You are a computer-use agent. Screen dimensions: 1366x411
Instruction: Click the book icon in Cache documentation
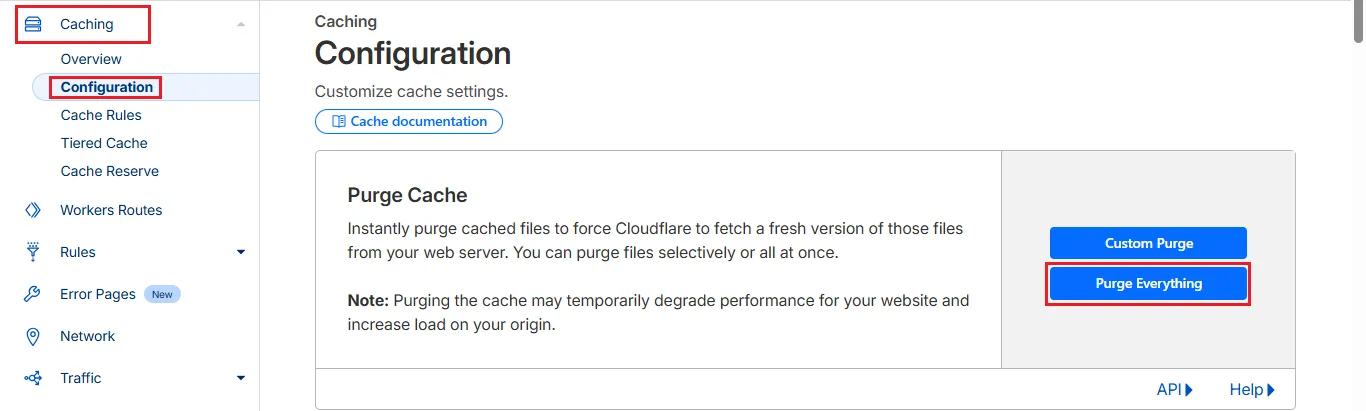pos(339,122)
